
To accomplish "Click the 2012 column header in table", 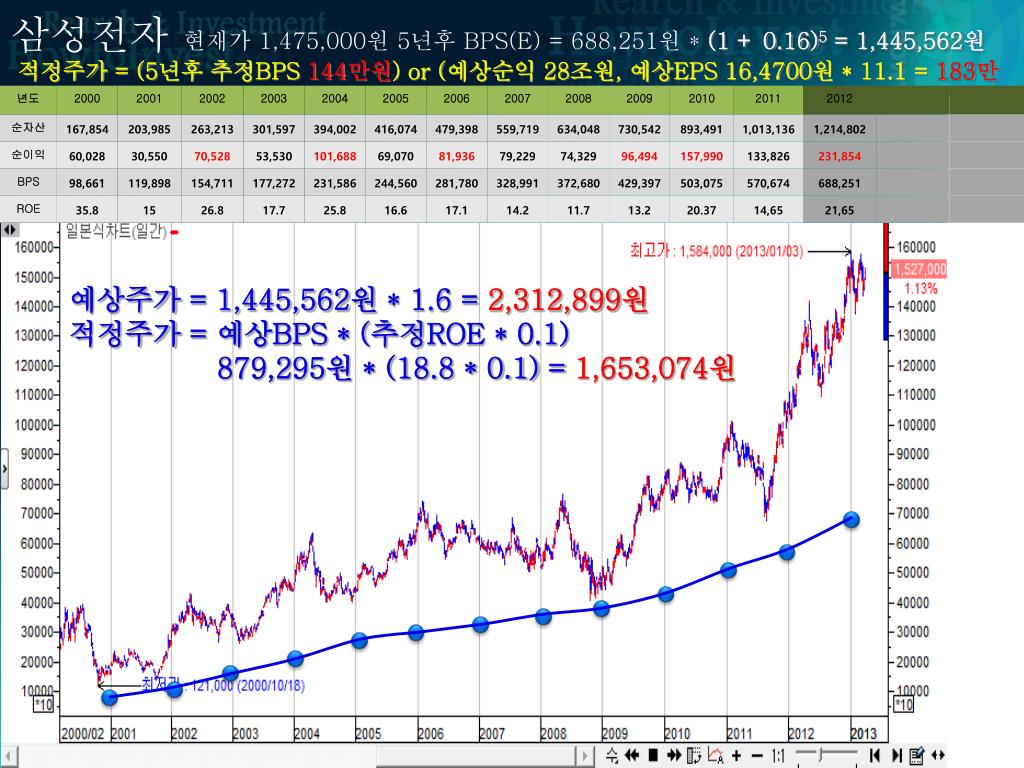I will point(839,99).
